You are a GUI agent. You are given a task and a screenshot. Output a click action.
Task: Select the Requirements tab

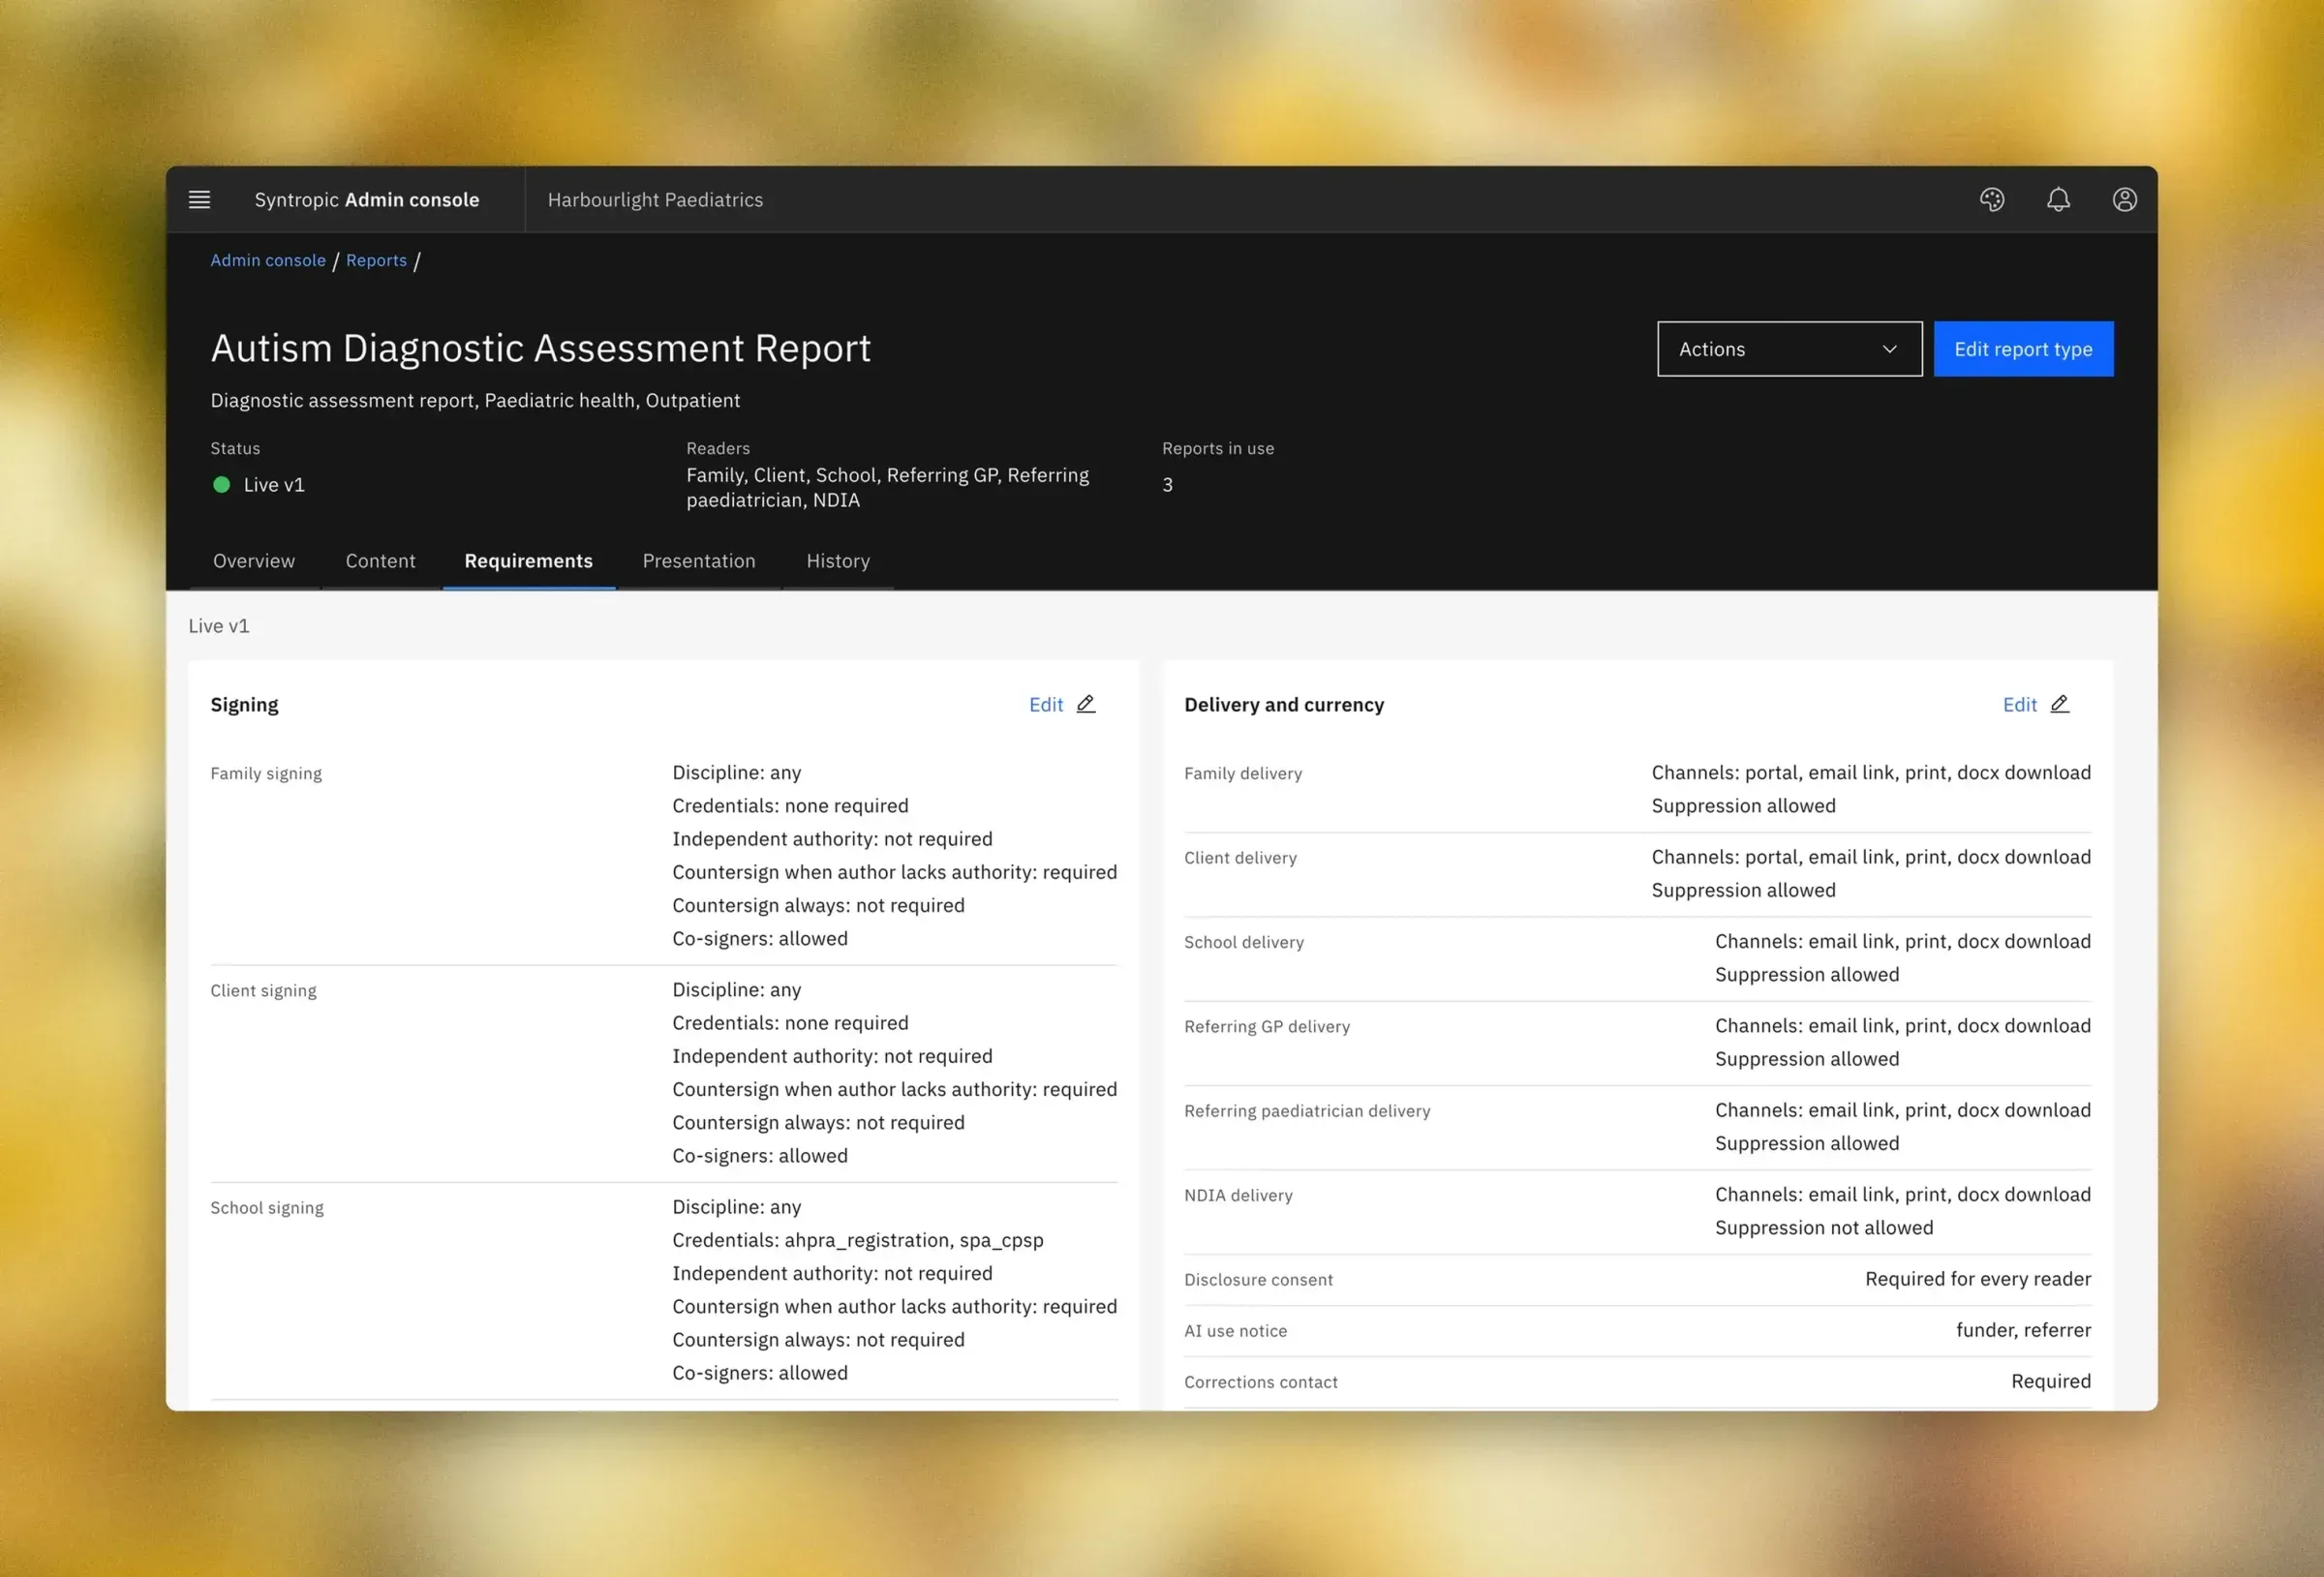pyautogui.click(x=528, y=561)
